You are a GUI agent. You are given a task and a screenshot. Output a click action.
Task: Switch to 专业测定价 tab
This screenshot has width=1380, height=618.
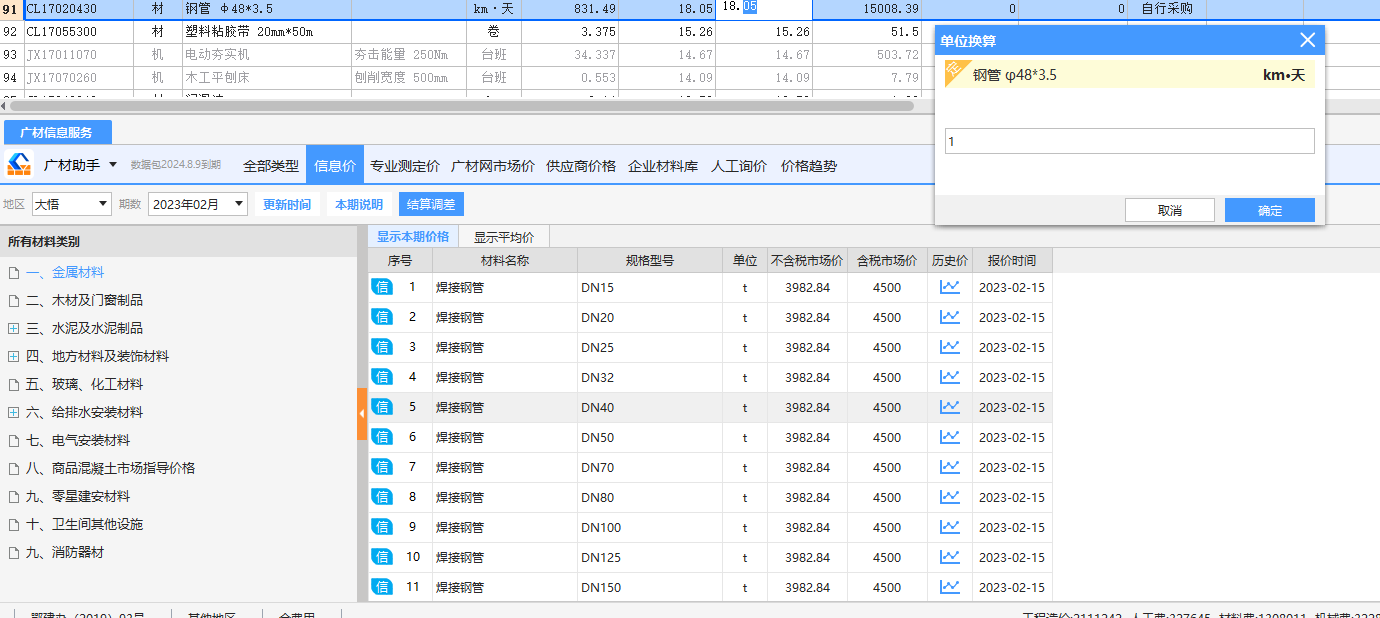(405, 166)
